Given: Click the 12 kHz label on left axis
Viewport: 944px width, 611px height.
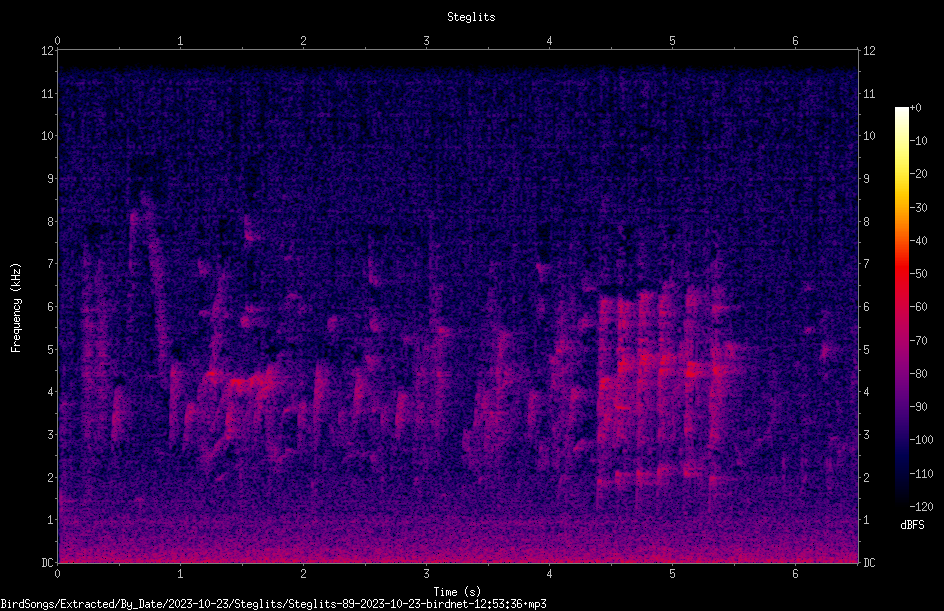Looking at the screenshot, I should pyautogui.click(x=48, y=51).
